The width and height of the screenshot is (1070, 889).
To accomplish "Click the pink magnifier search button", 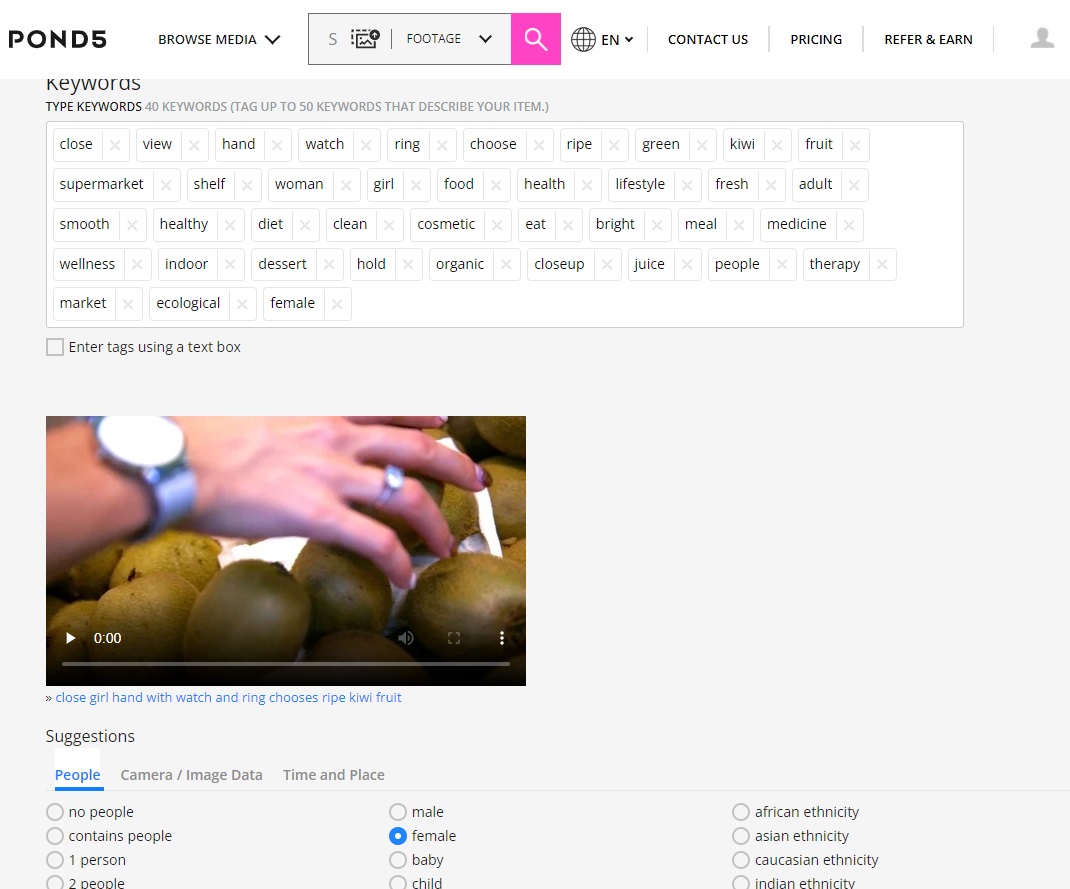I will [x=535, y=39].
